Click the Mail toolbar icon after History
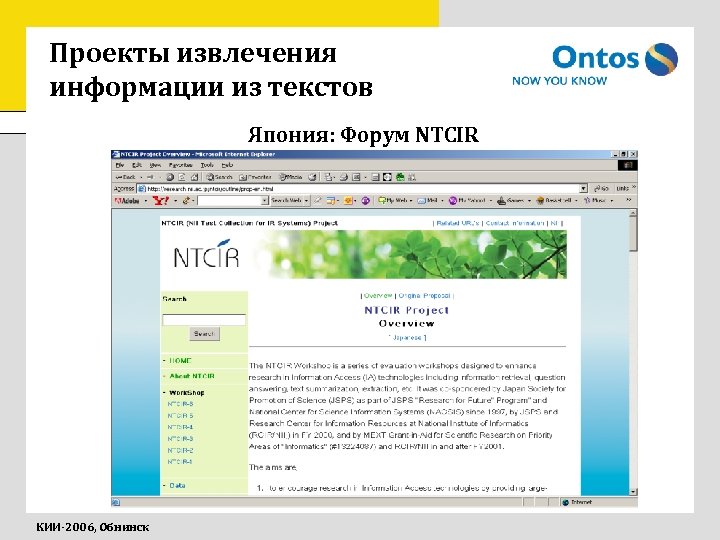The height and width of the screenshot is (540, 720). (328, 177)
